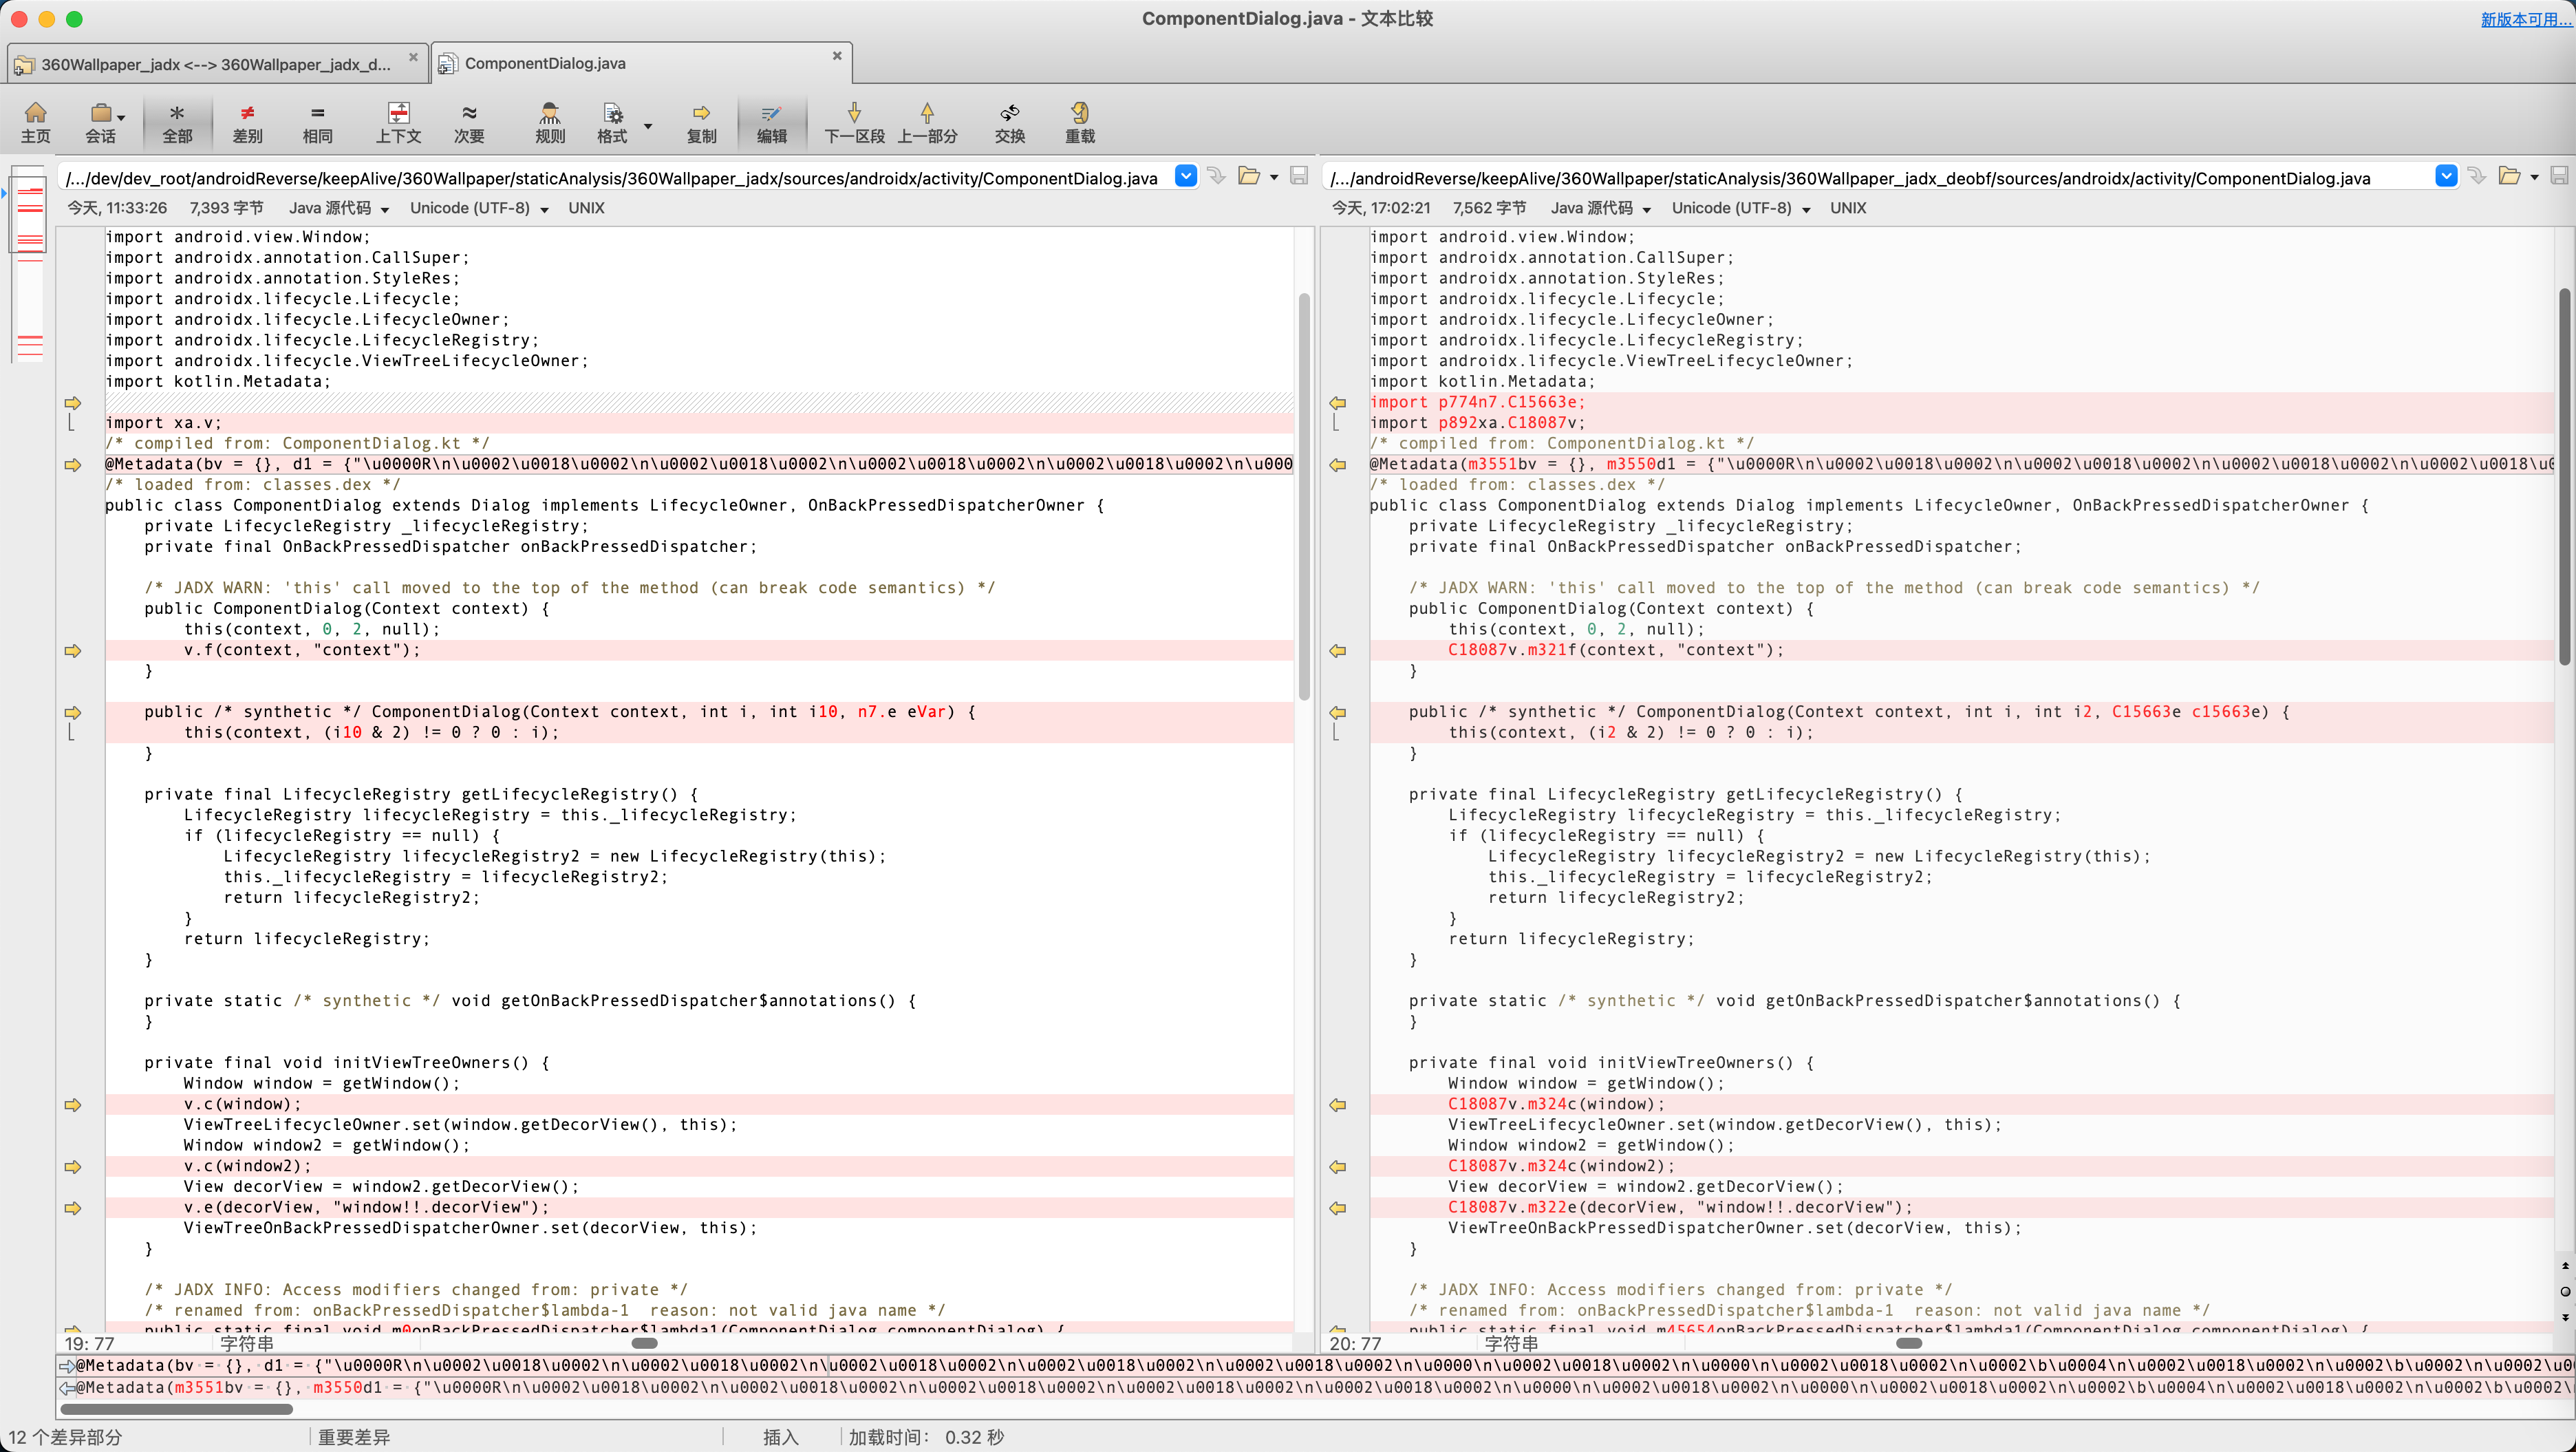Click the left pane save disk icon

[1299, 176]
